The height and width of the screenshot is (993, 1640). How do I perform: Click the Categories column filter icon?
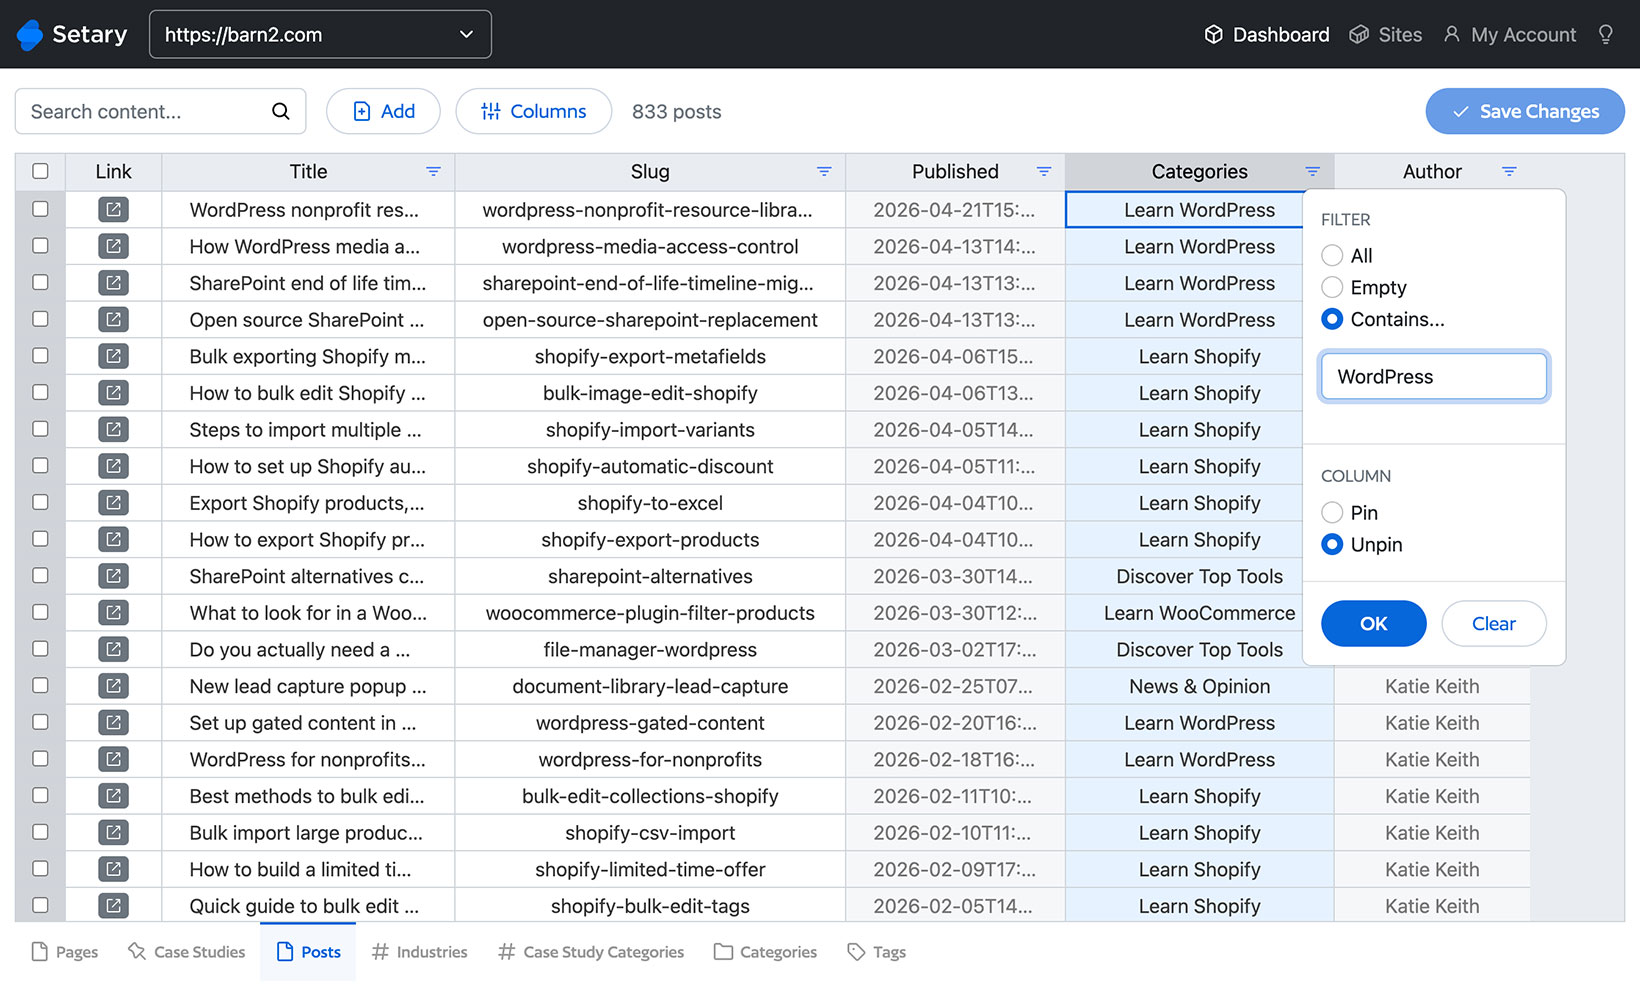[x=1312, y=172]
